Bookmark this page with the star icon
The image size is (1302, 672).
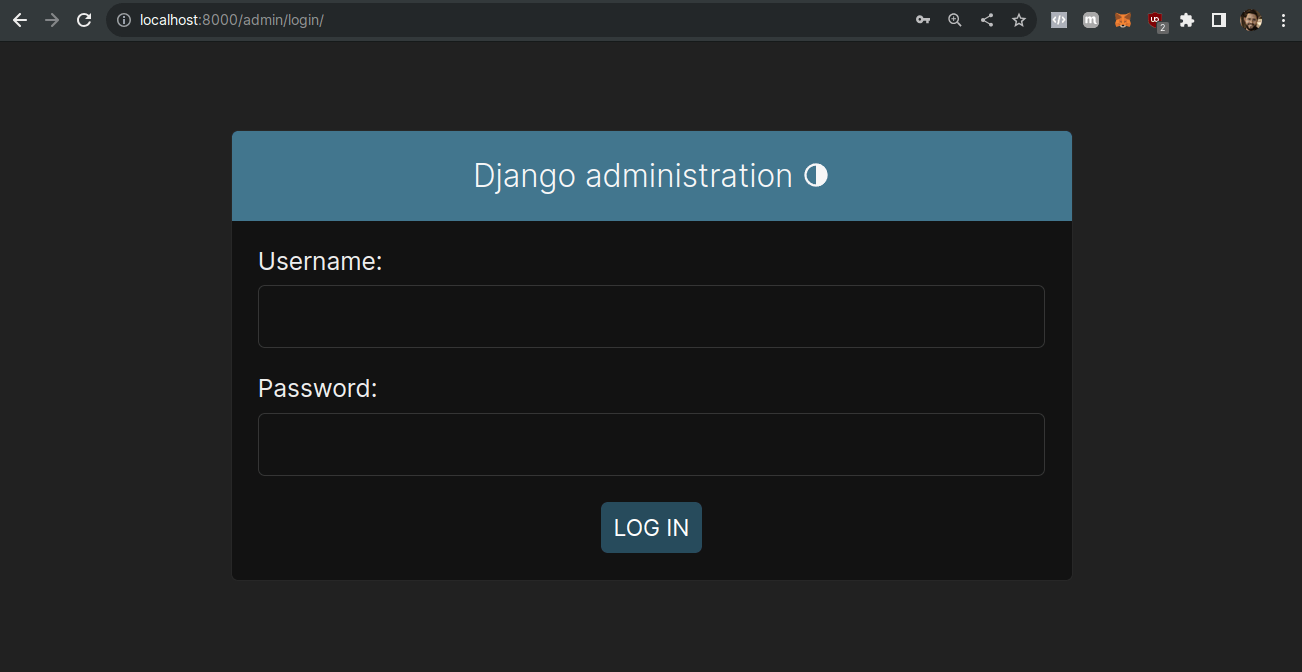1019,19
